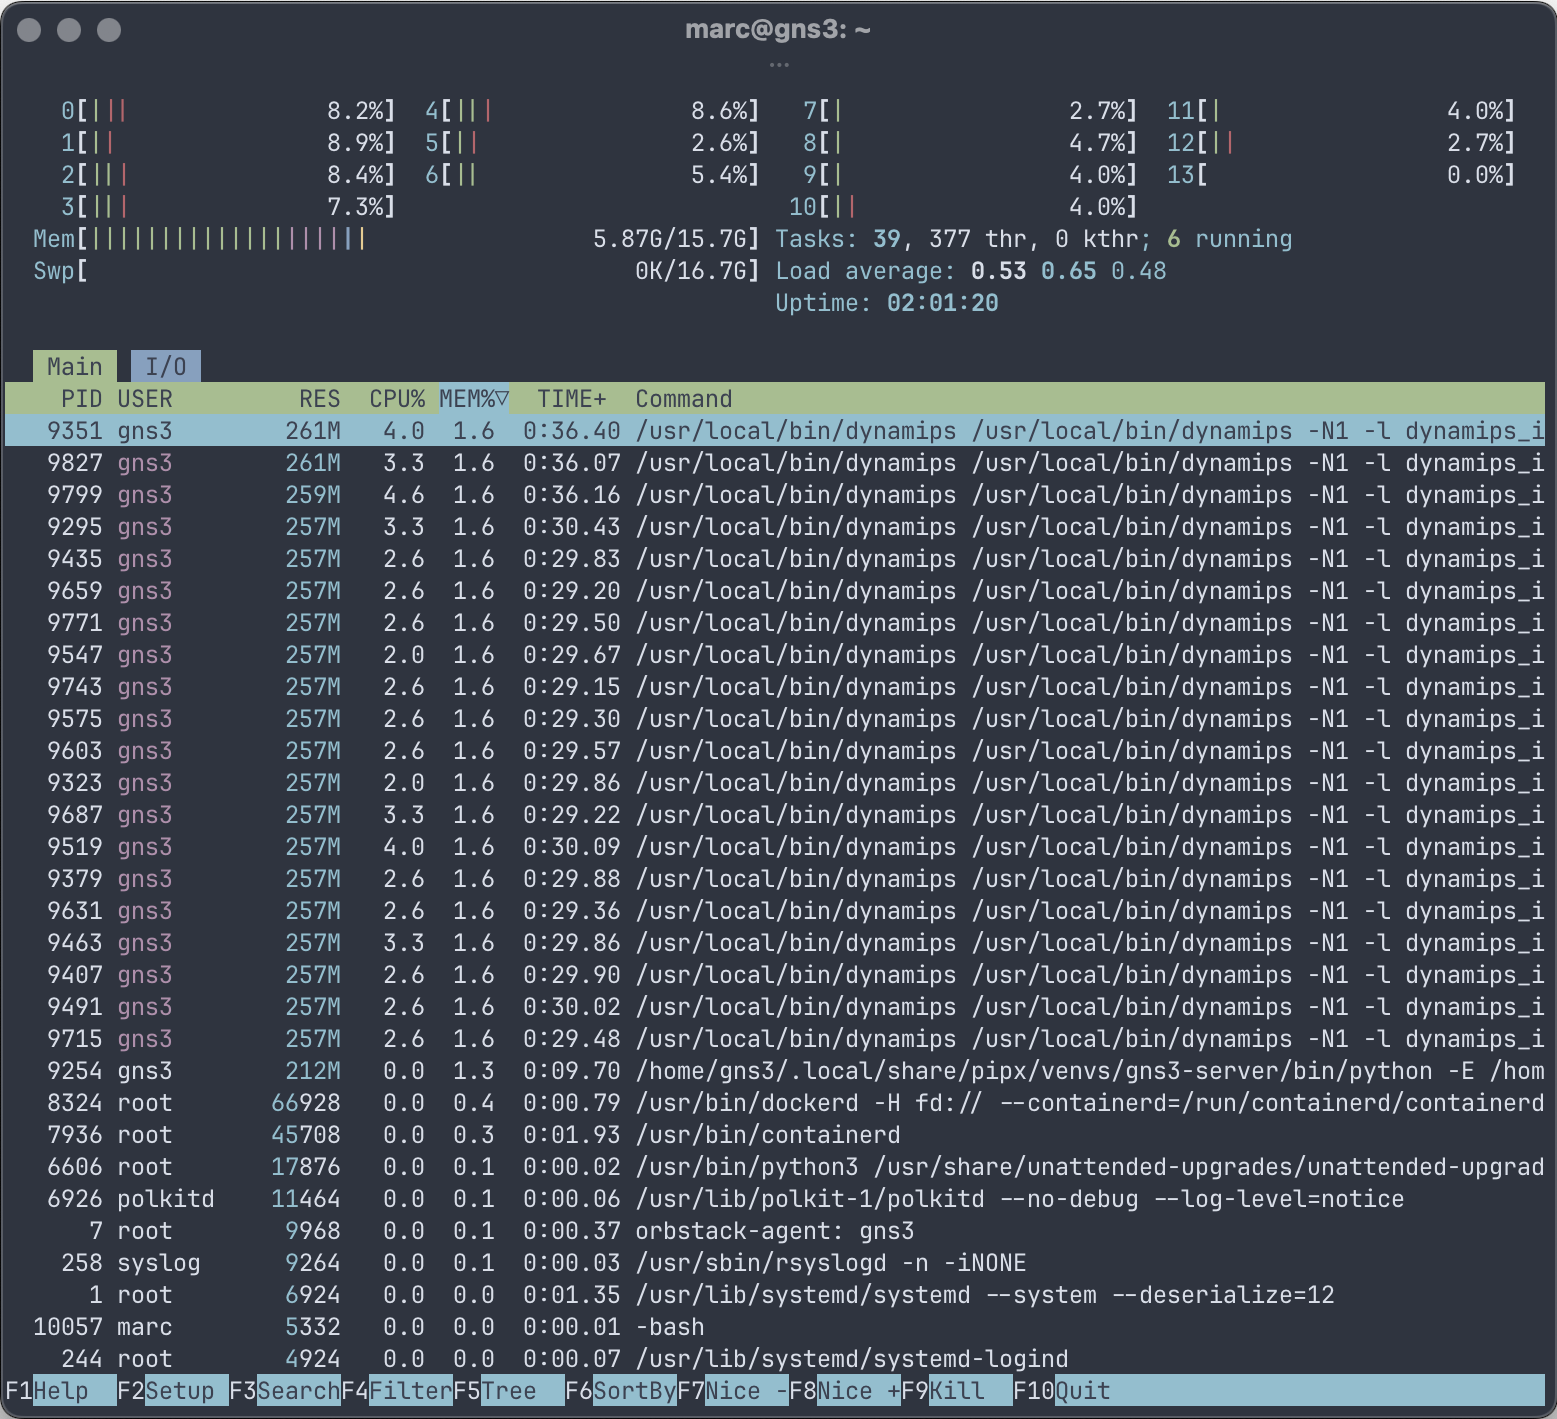Click the Swp usage meter bar

pyautogui.click(x=397, y=270)
